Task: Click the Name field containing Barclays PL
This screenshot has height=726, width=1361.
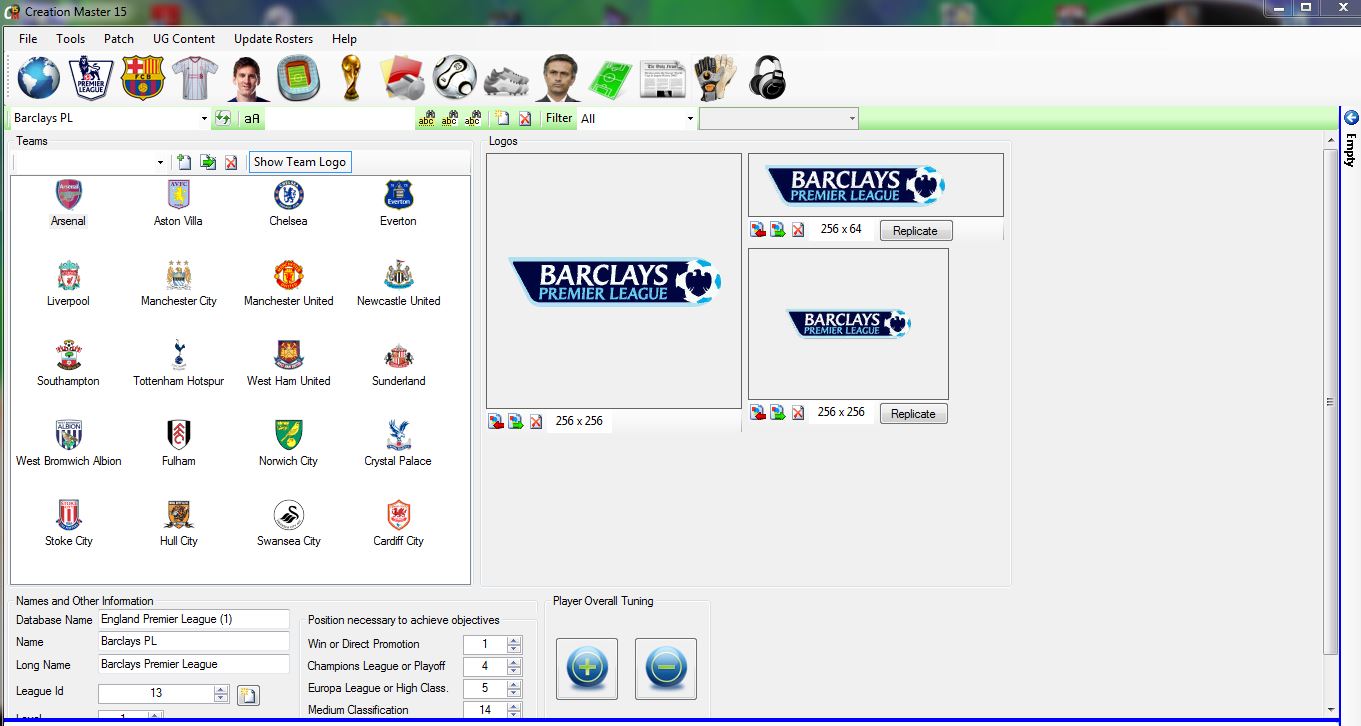Action: click(x=194, y=642)
